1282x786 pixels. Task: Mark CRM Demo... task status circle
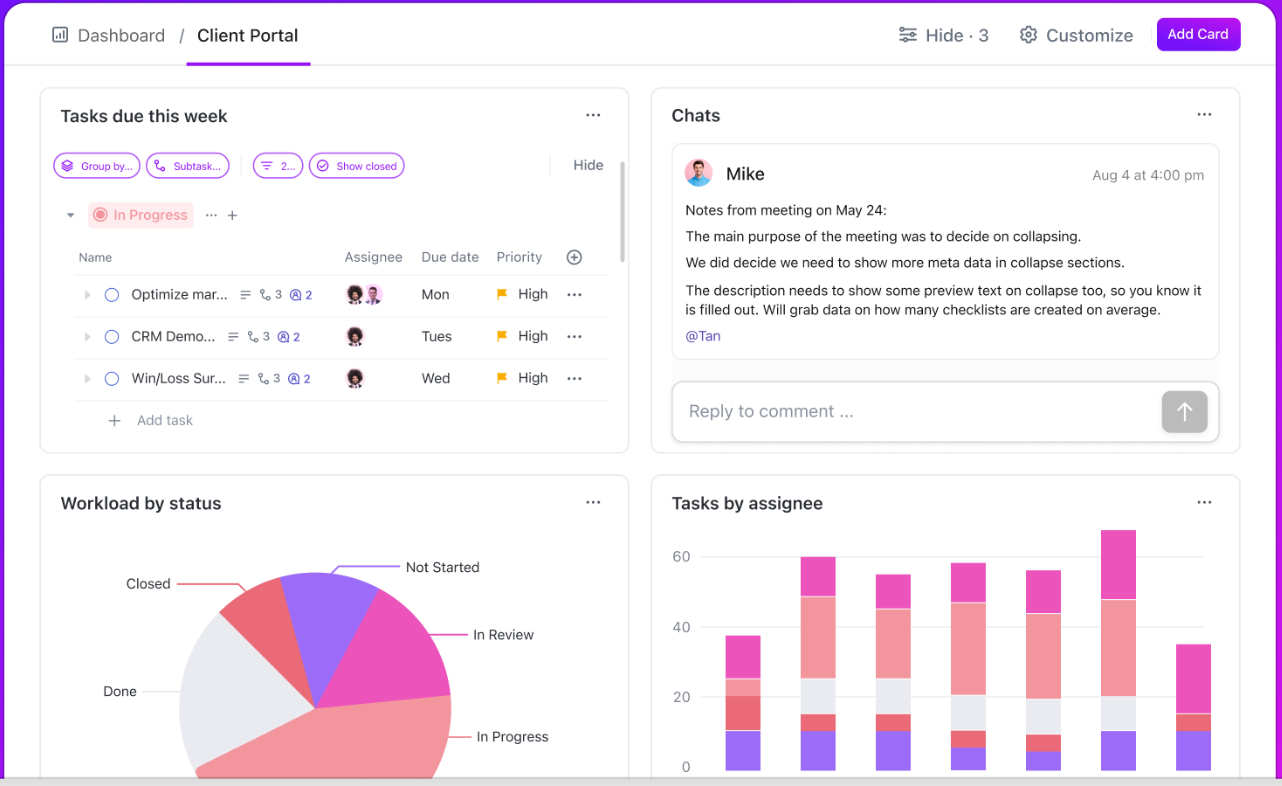pos(112,337)
